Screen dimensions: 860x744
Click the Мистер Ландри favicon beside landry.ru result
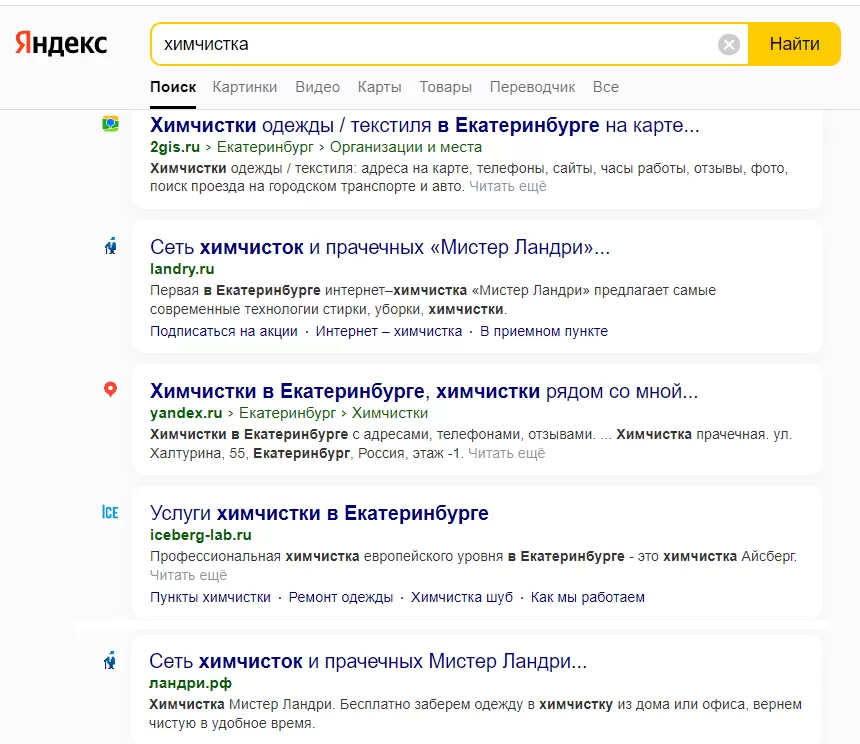coord(110,246)
